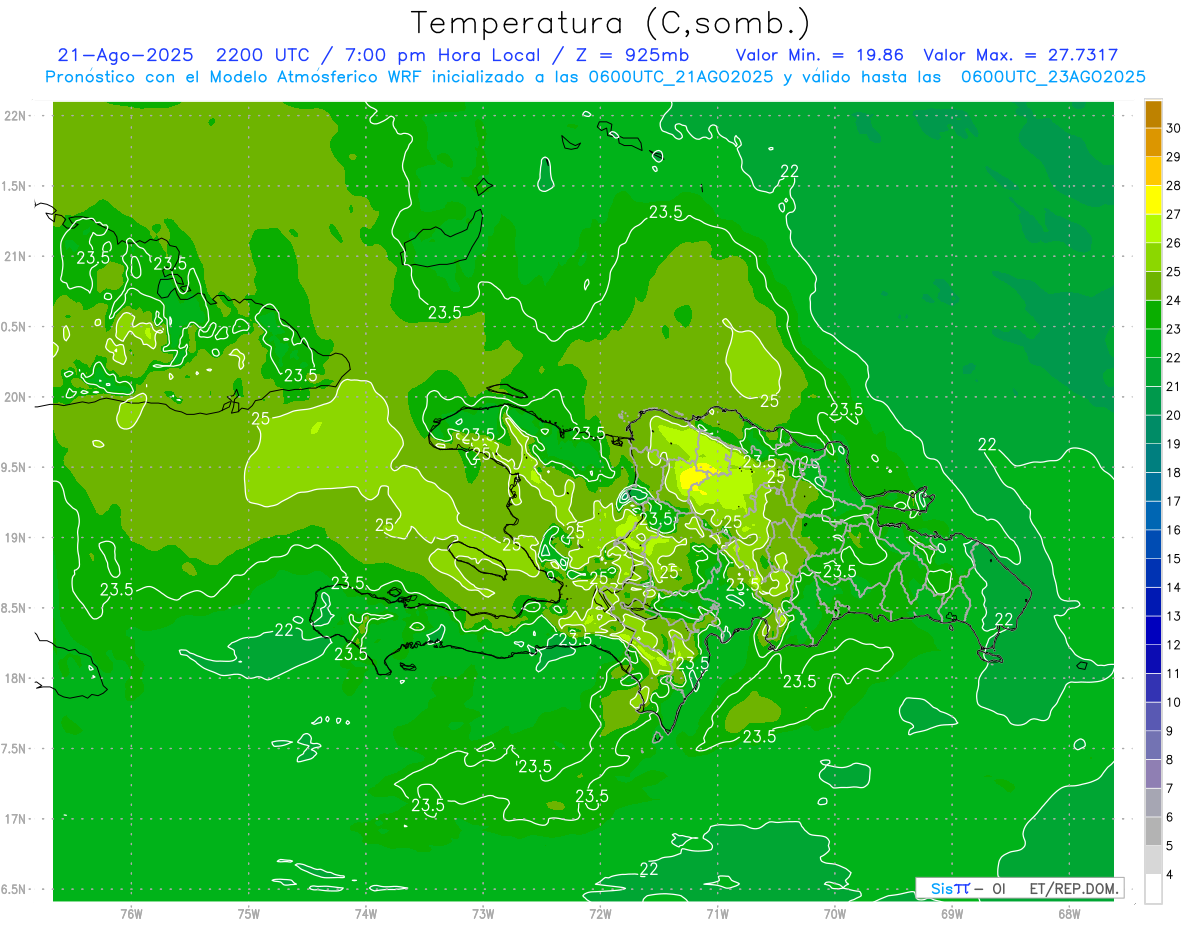Click the colorbar value label "16"
1200x927 pixels.
click(1174, 530)
